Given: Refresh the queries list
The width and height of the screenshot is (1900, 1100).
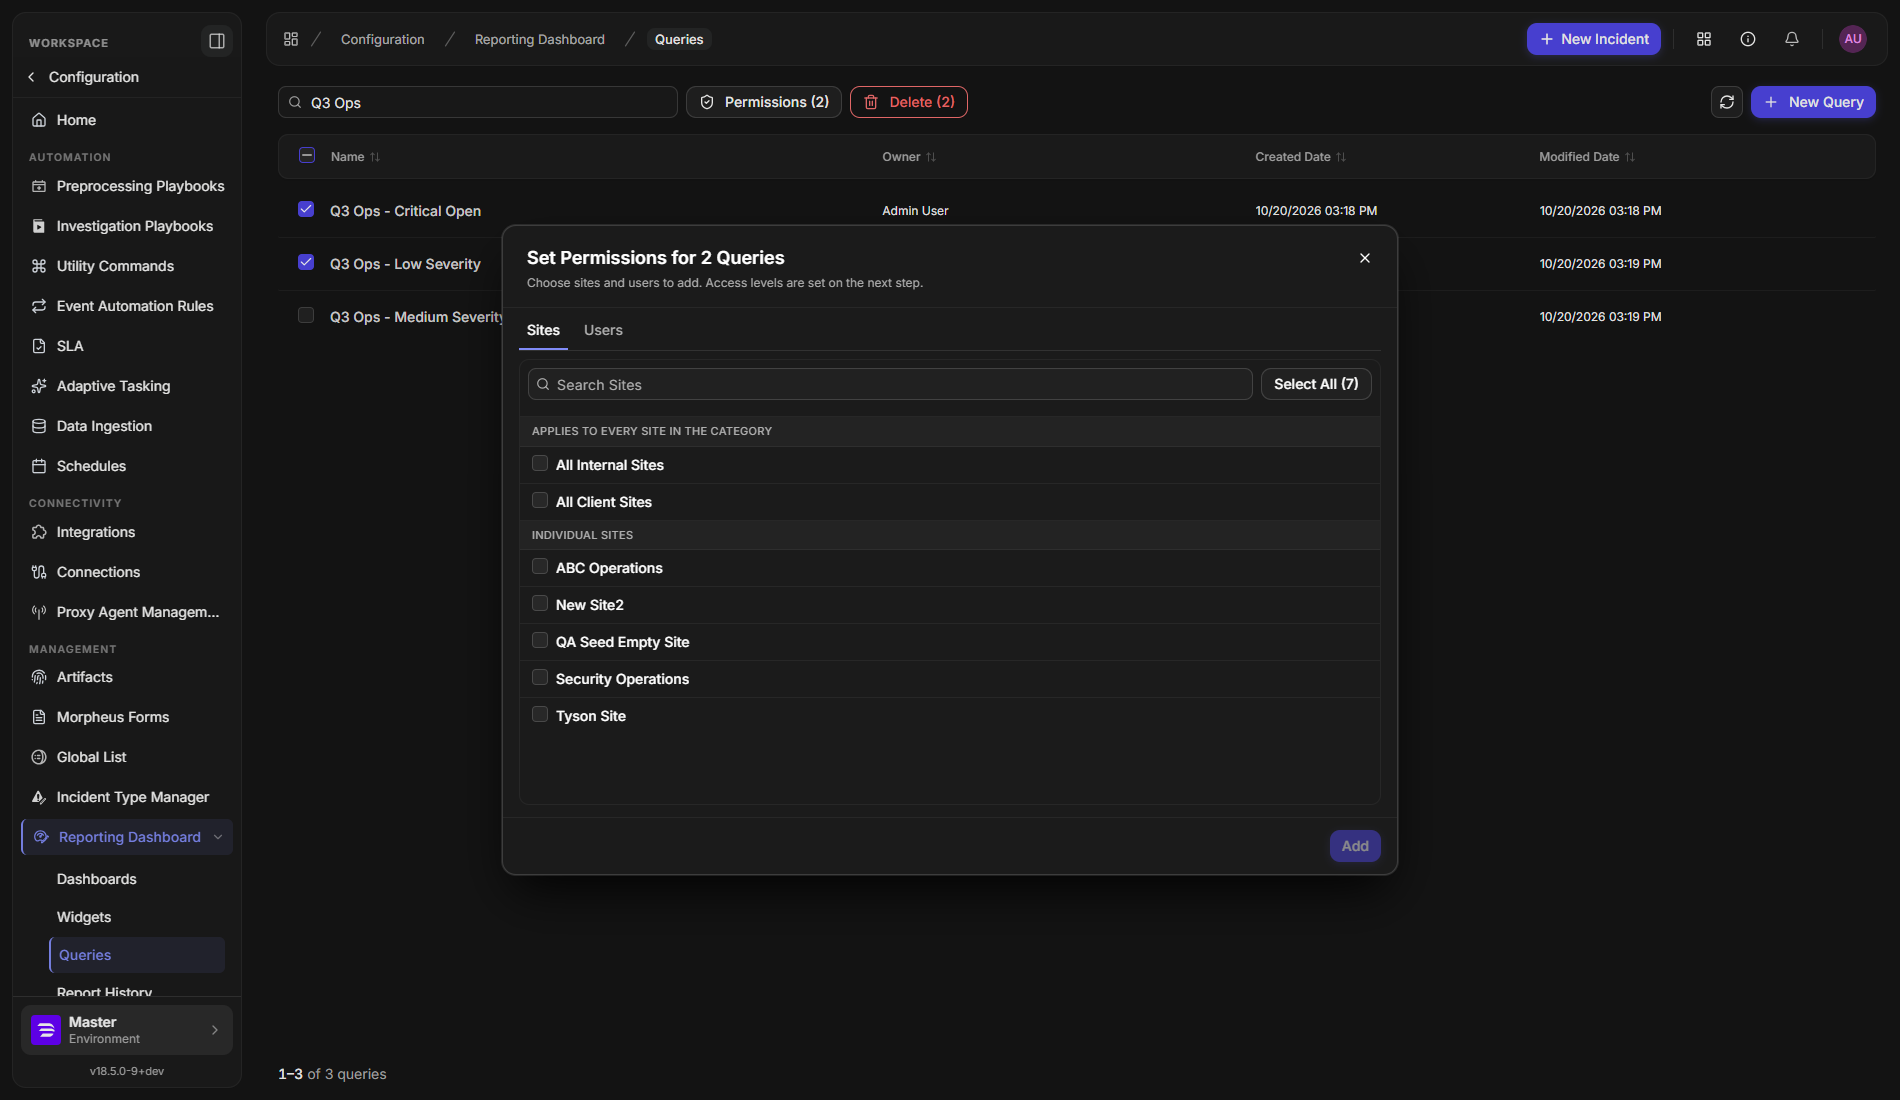Looking at the screenshot, I should (1727, 102).
